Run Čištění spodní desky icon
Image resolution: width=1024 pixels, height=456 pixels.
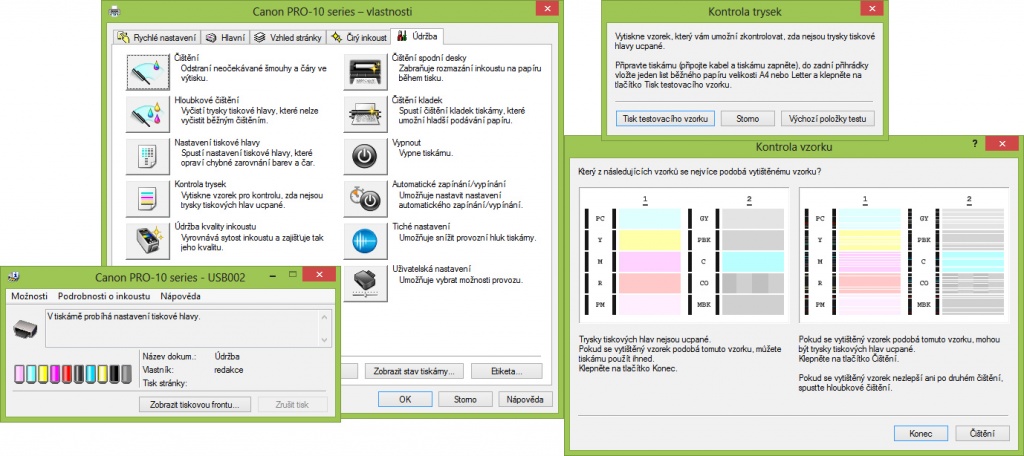[x=365, y=71]
